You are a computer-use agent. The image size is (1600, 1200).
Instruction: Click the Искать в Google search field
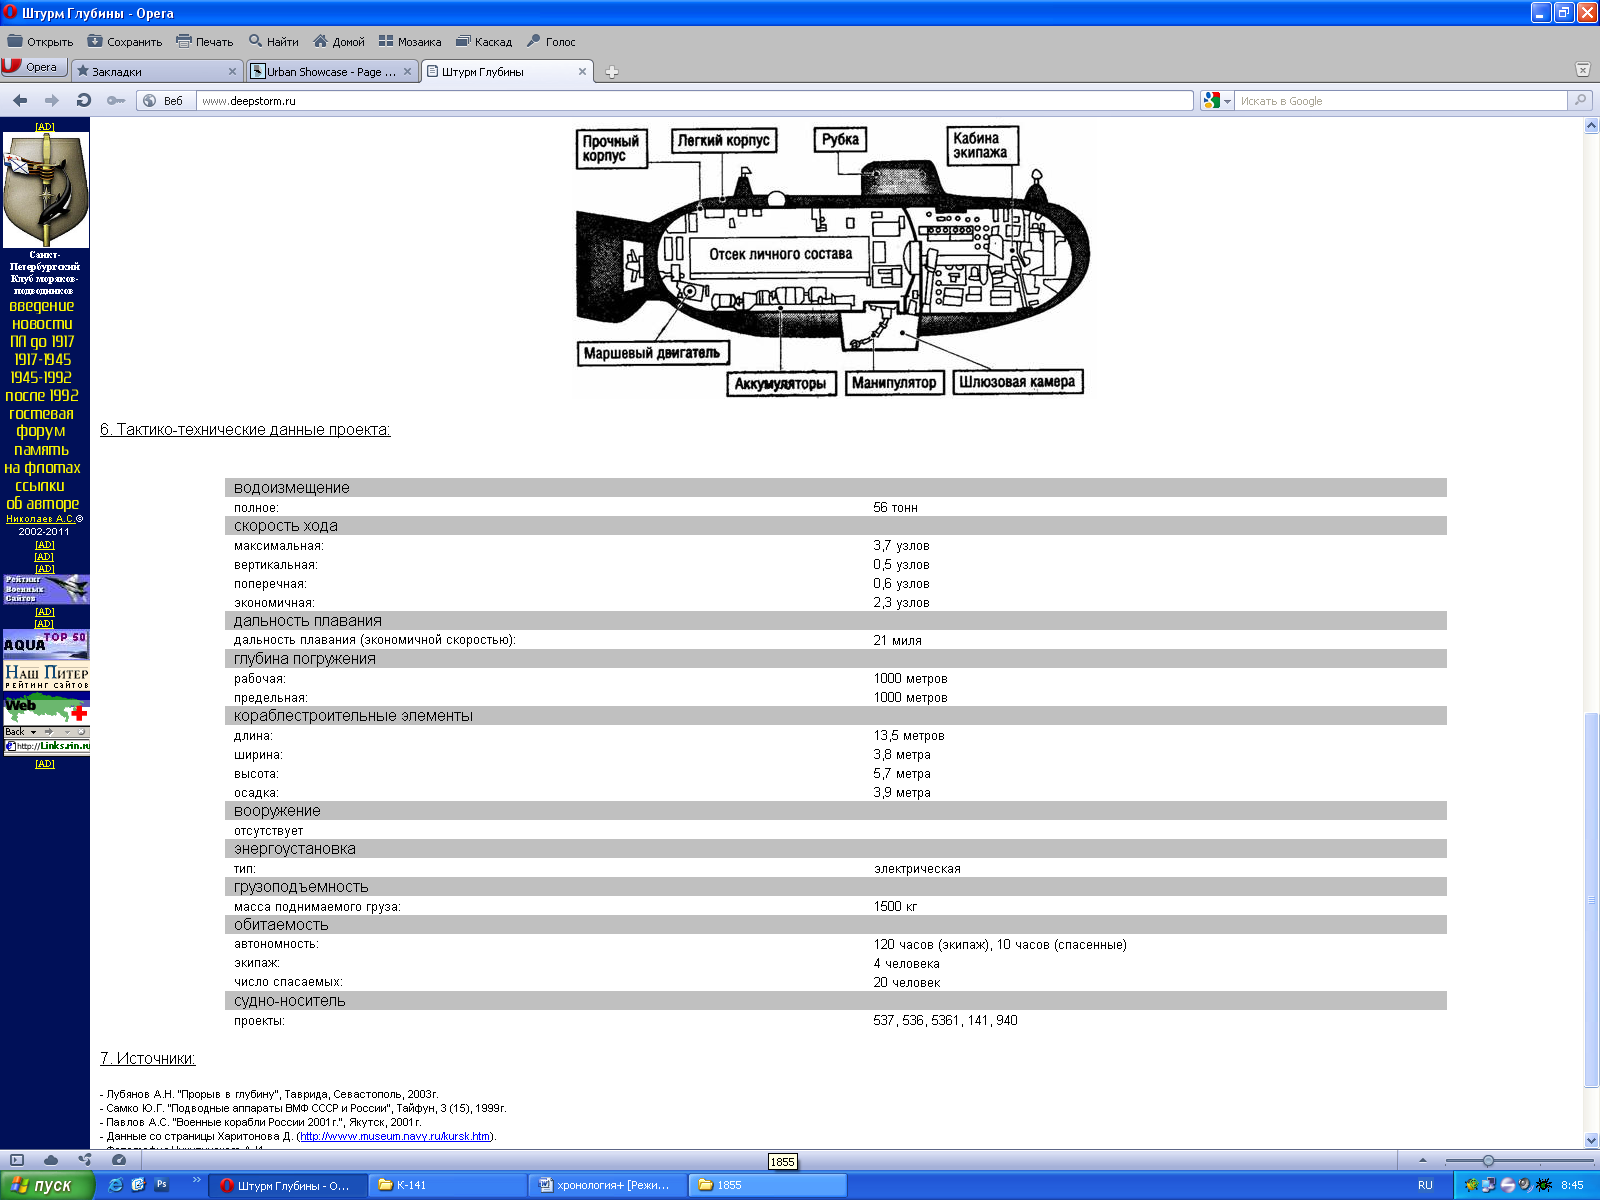[x=1401, y=101]
